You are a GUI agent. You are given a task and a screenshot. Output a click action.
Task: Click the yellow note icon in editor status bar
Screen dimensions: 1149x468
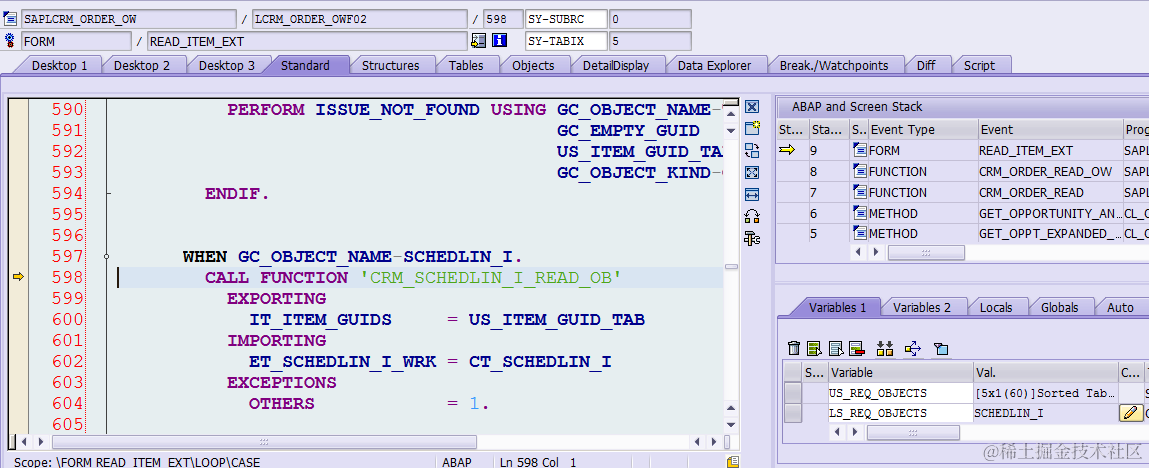pyautogui.click(x=732, y=461)
